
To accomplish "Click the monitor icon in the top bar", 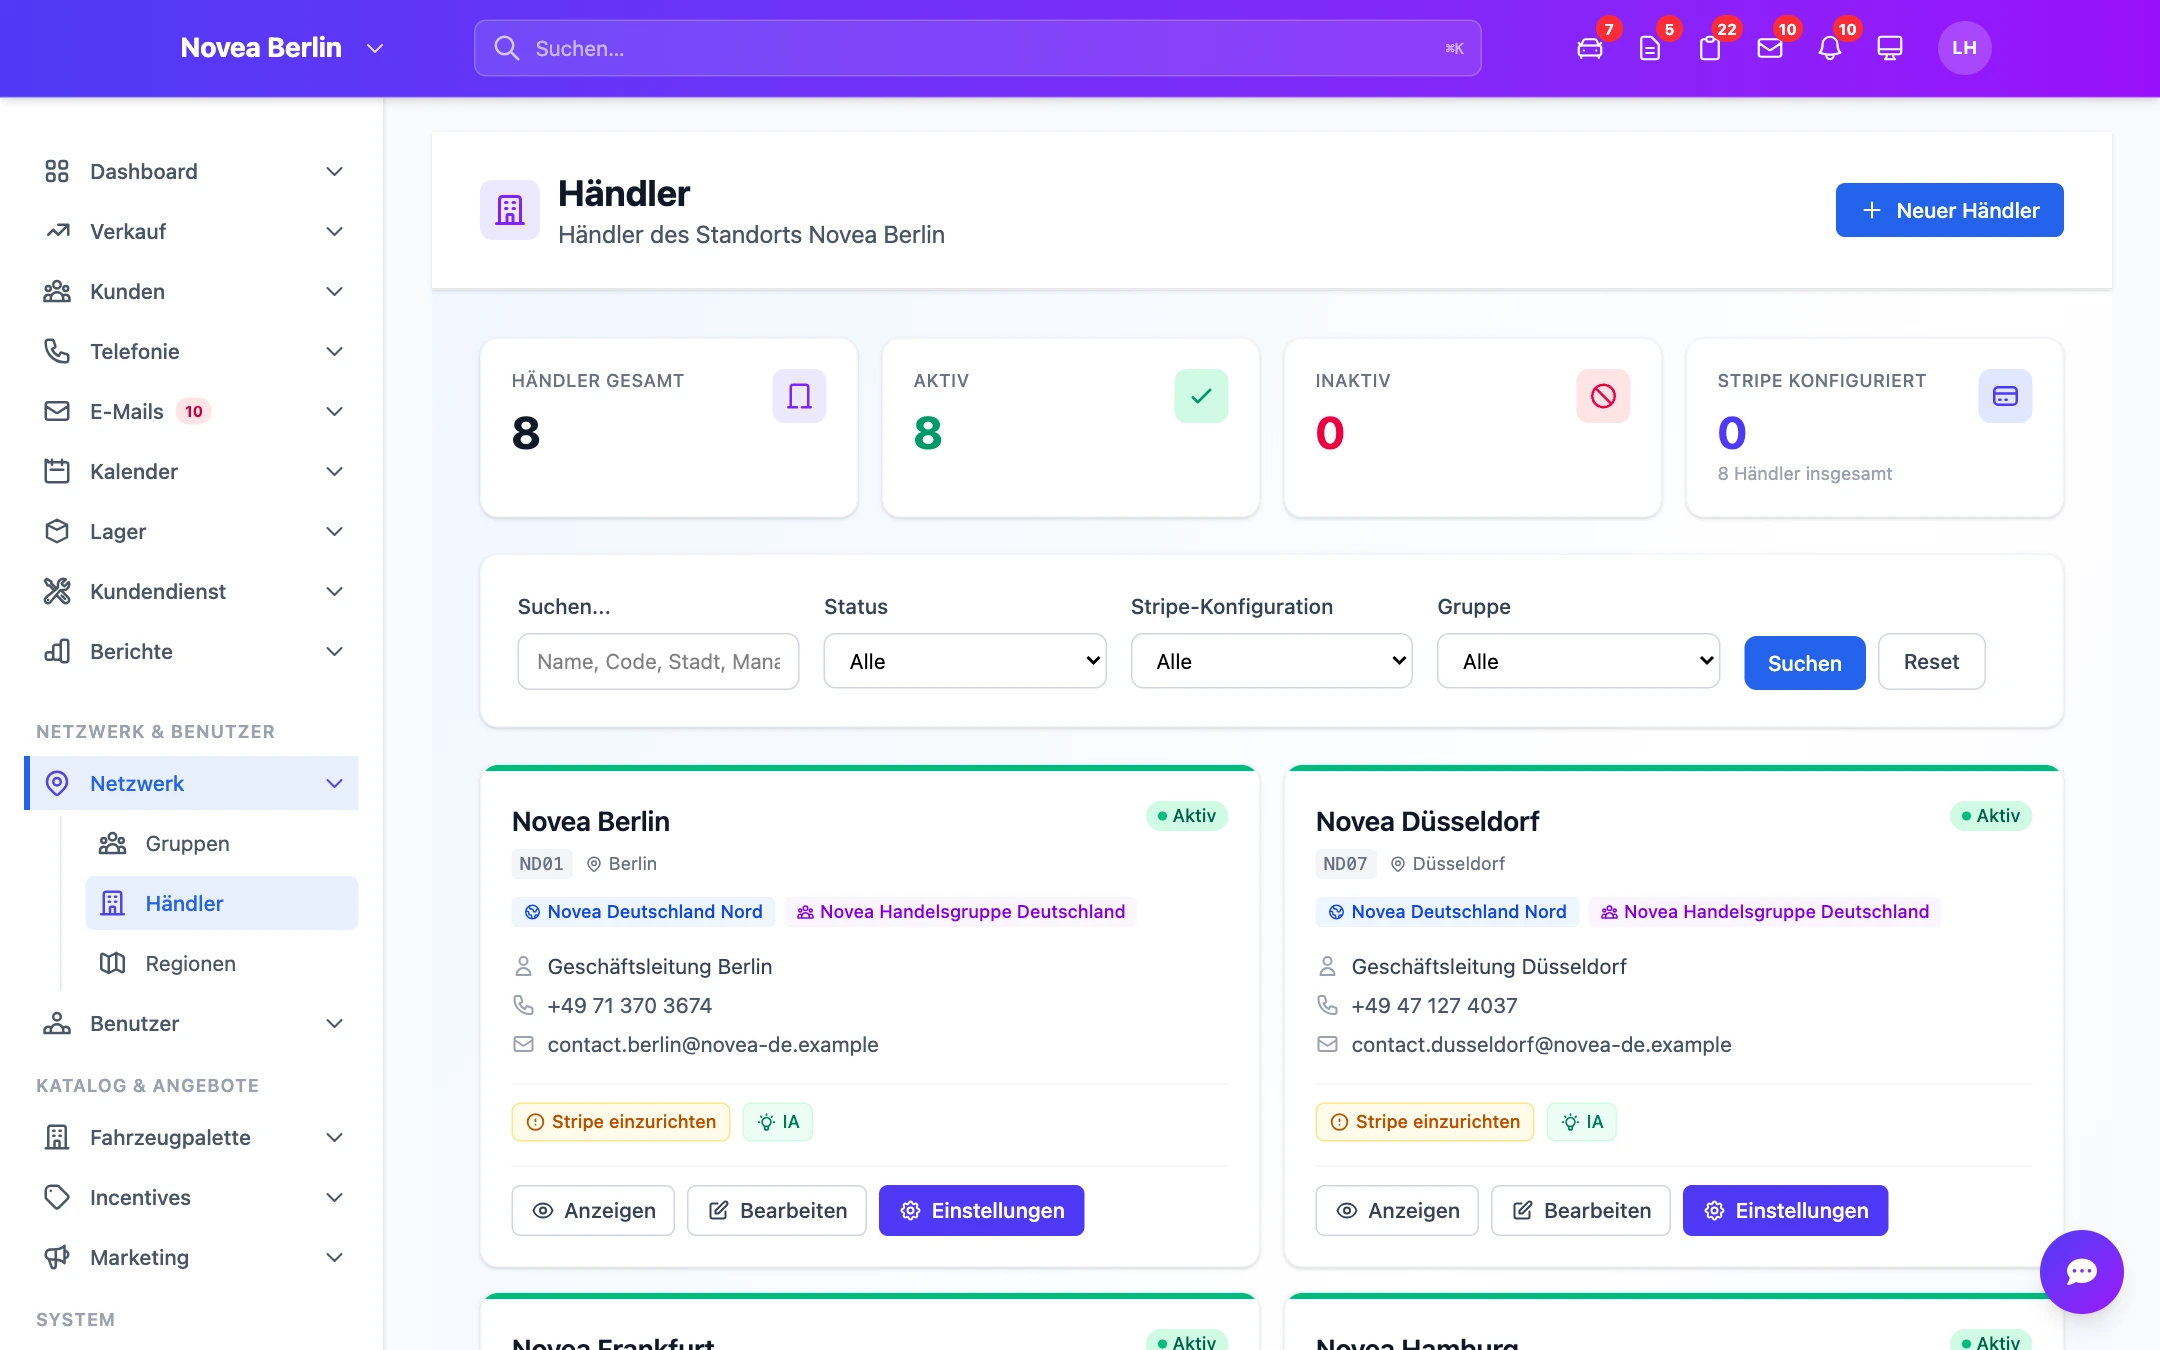I will [x=1890, y=48].
